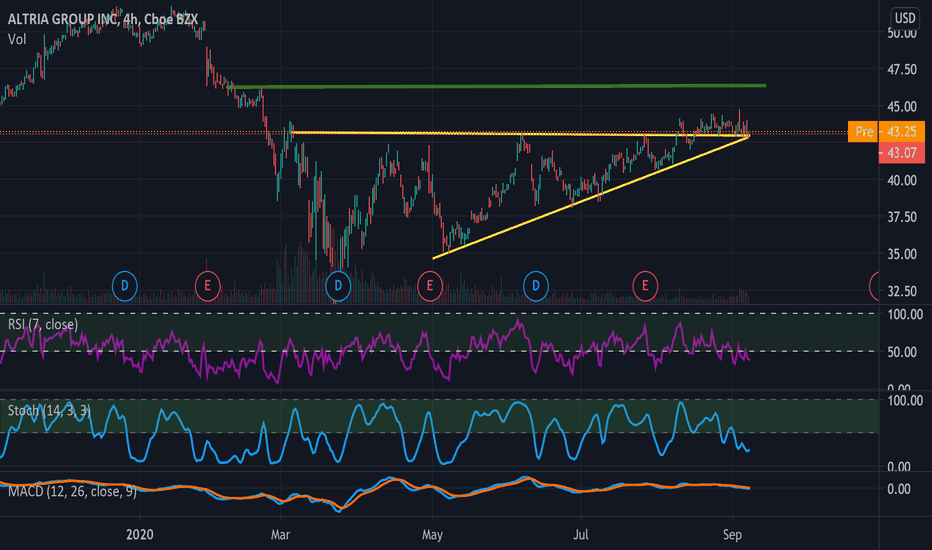Click the earnings 'E' marker before March
The image size is (932, 550).
coord(207,286)
